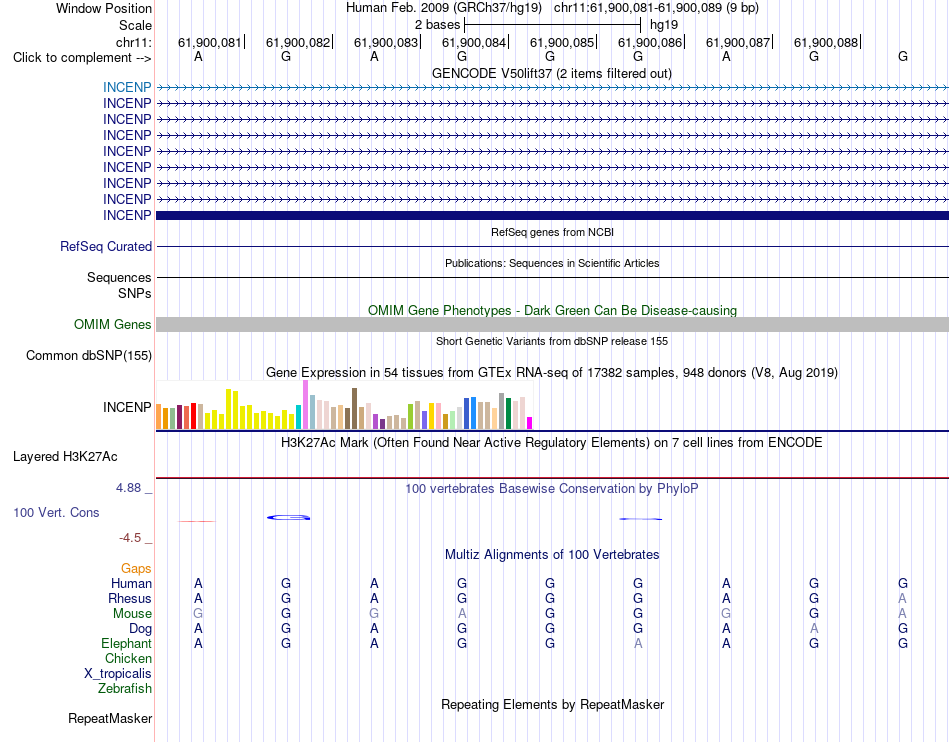Click the "Sequences" track label

tap(119, 277)
